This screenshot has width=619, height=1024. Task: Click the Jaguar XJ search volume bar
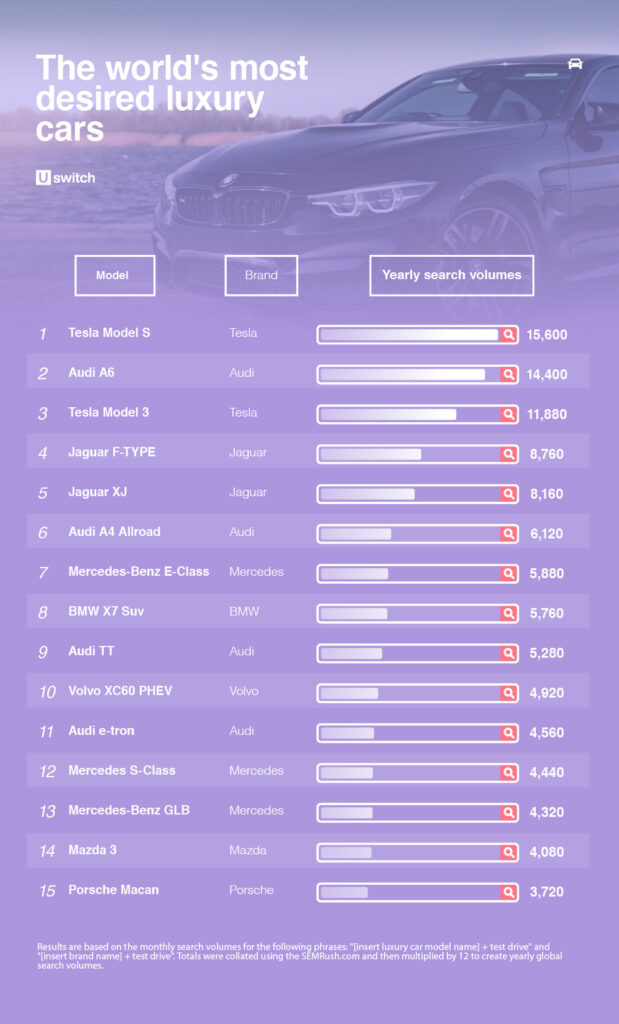410,494
